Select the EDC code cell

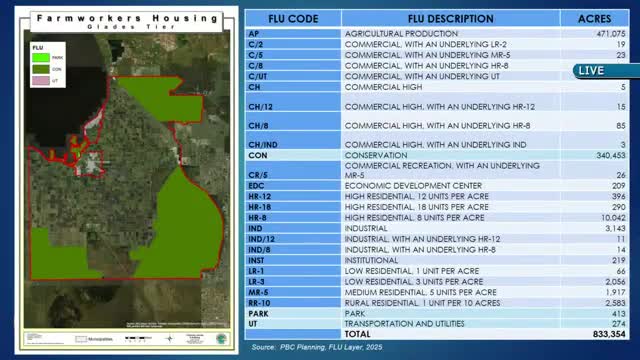(293, 185)
